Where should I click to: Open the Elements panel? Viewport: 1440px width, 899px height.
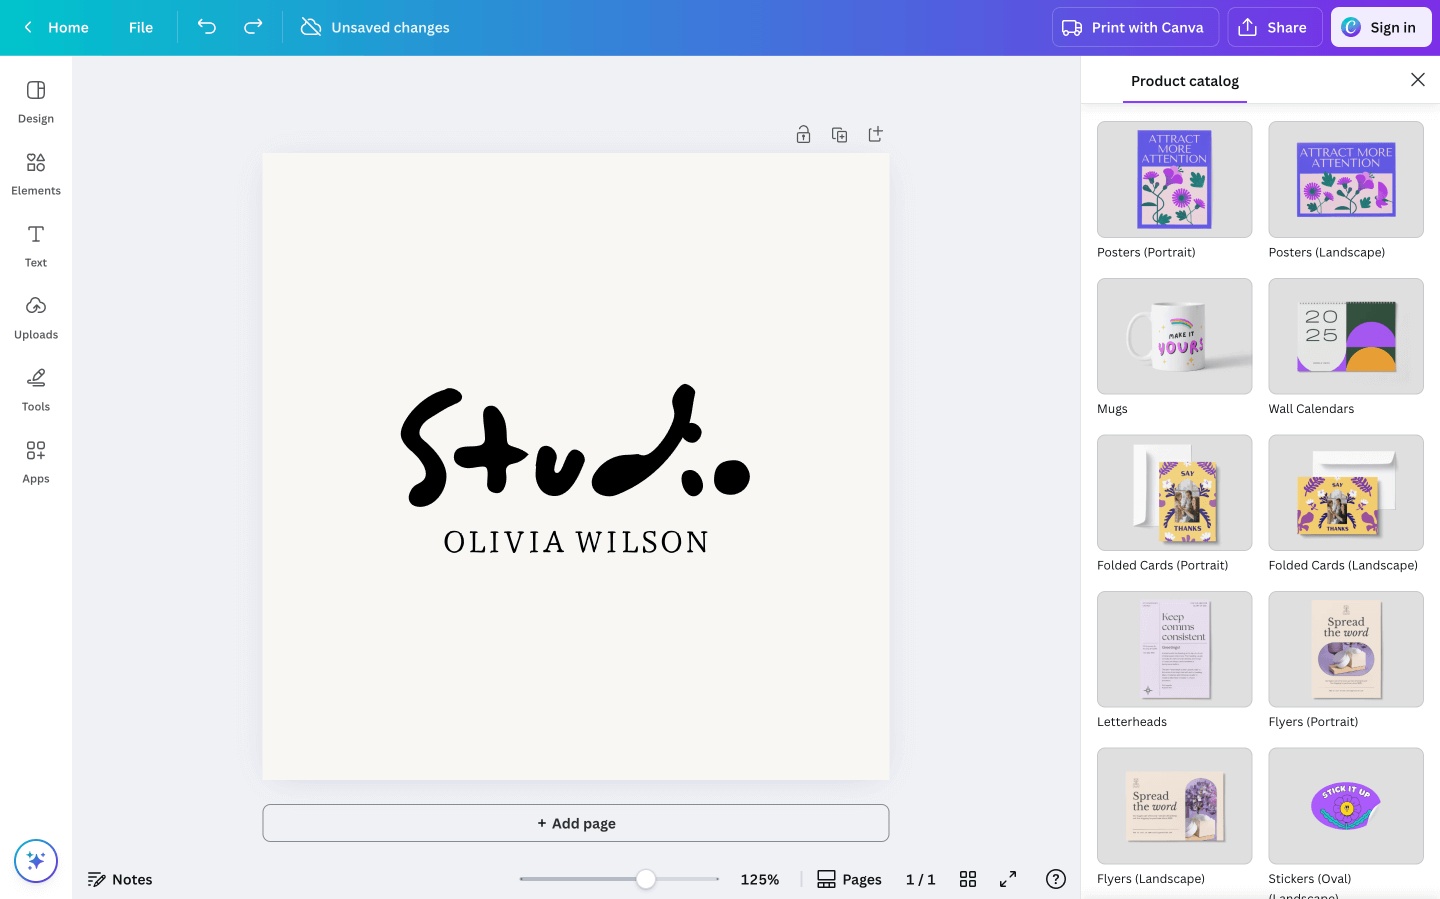(35, 172)
